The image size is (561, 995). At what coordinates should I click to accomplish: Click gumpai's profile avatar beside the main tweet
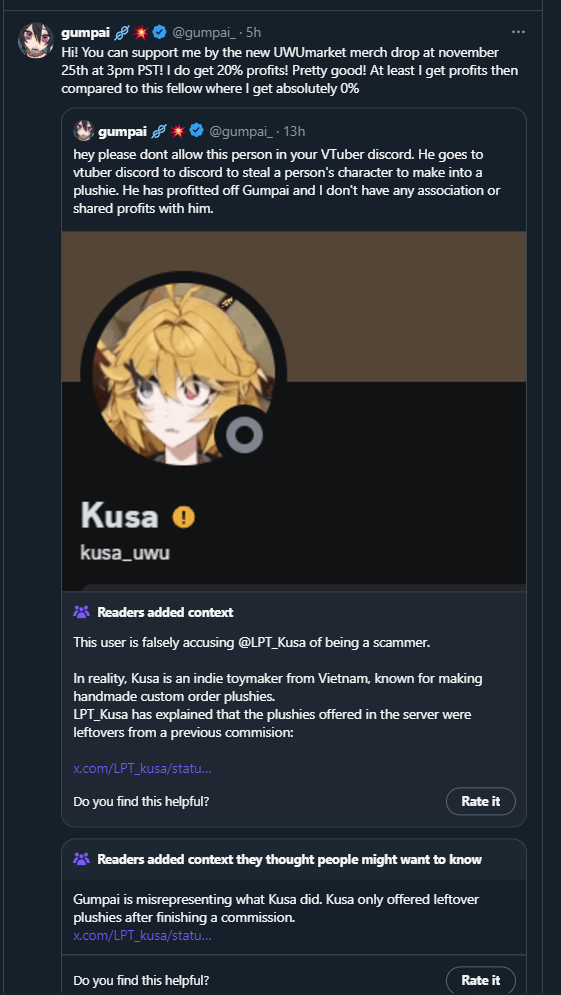(36, 41)
